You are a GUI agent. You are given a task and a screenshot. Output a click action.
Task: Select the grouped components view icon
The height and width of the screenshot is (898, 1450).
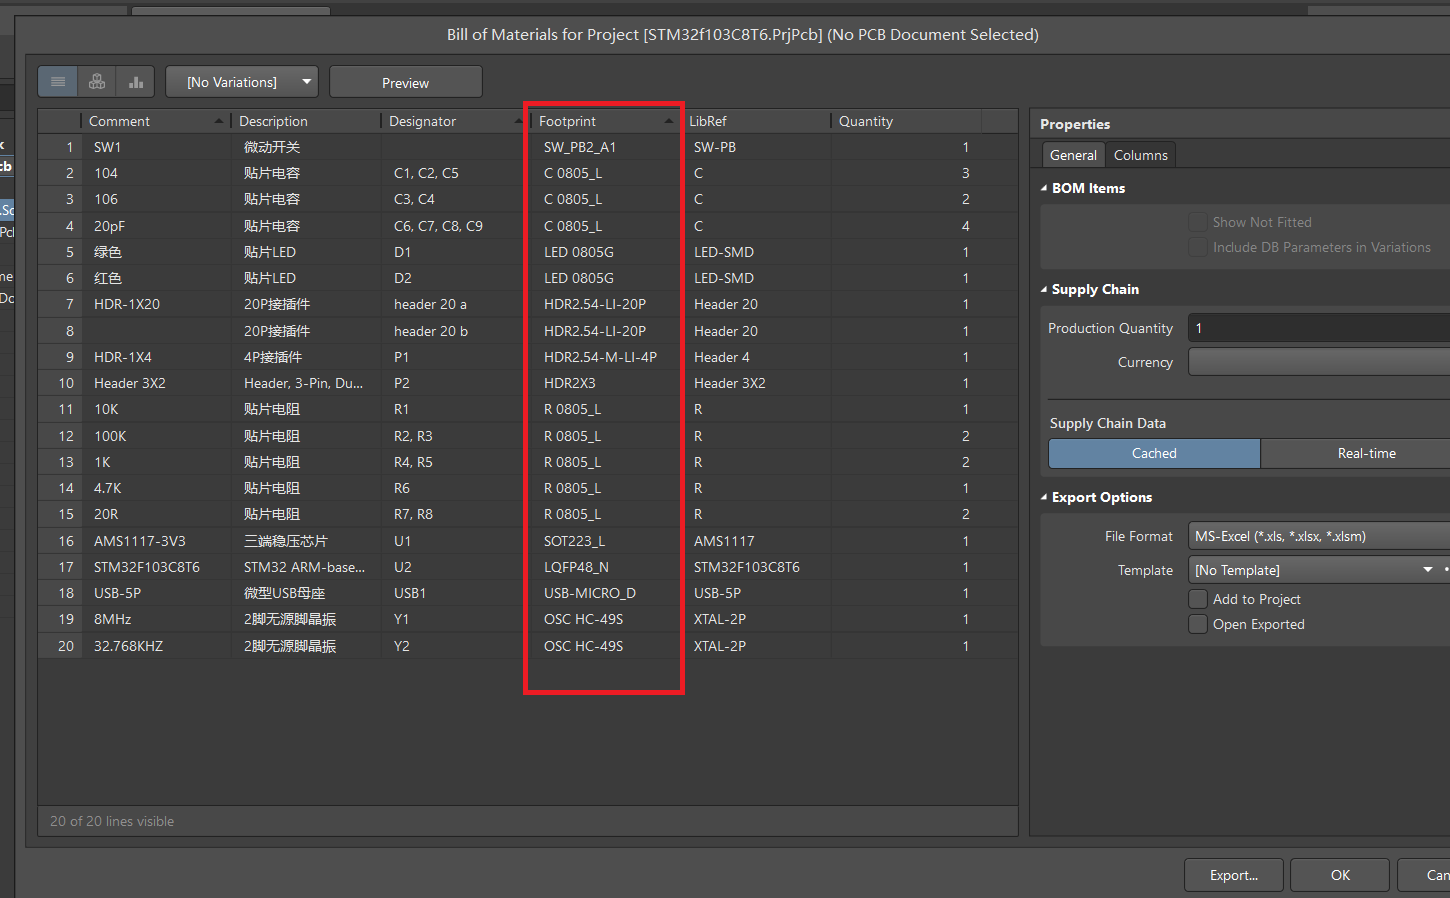97,82
